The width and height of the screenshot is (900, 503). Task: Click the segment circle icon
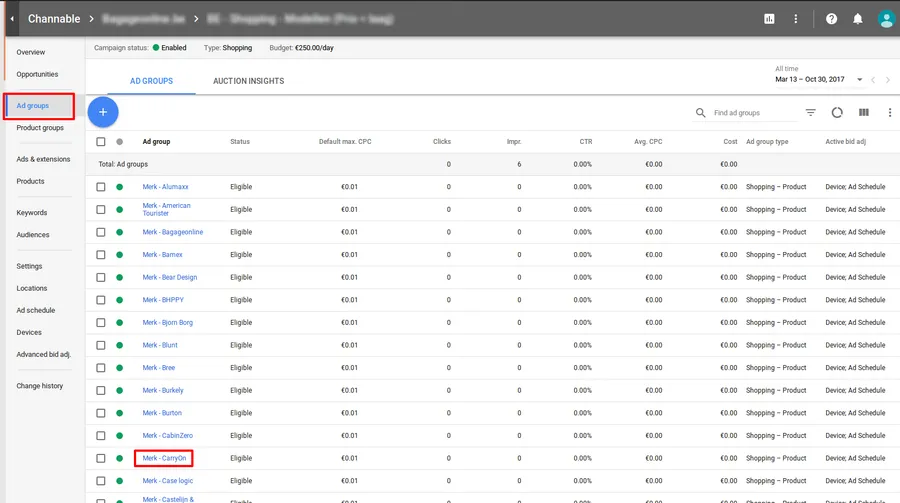point(838,113)
